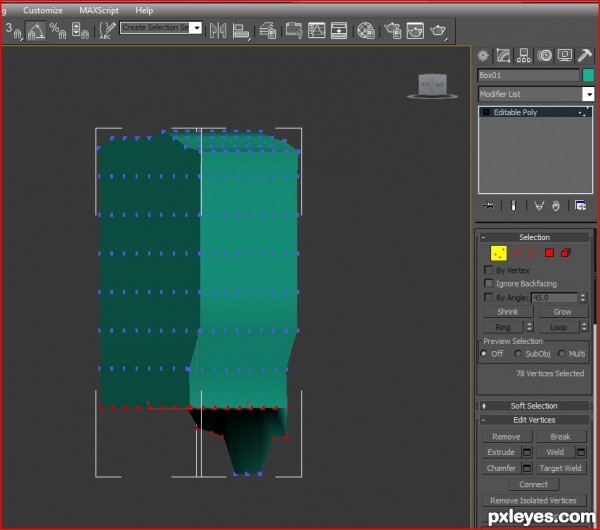This screenshot has width=600, height=530.
Task: Open Extrude settings dialog box
Action: [527, 452]
